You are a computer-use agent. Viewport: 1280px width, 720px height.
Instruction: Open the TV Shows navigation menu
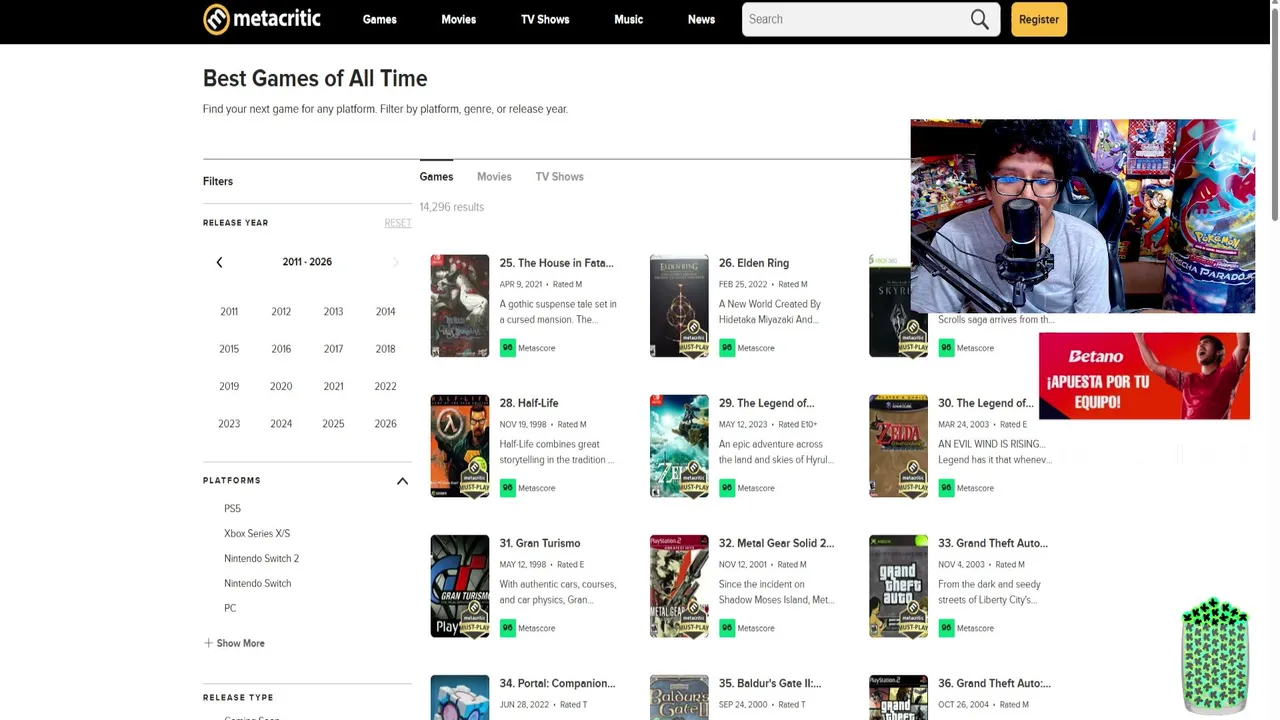pyautogui.click(x=545, y=19)
